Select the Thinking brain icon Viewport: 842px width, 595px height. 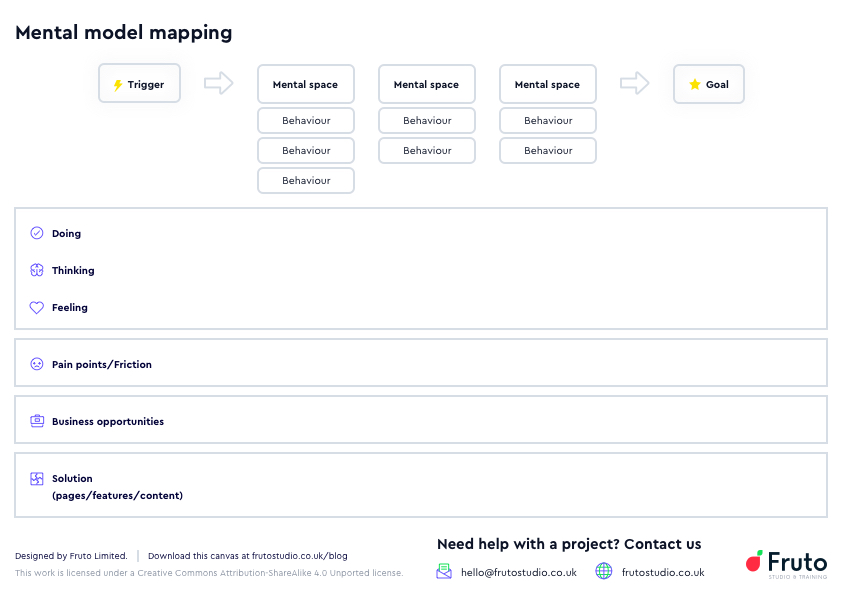click(37, 270)
